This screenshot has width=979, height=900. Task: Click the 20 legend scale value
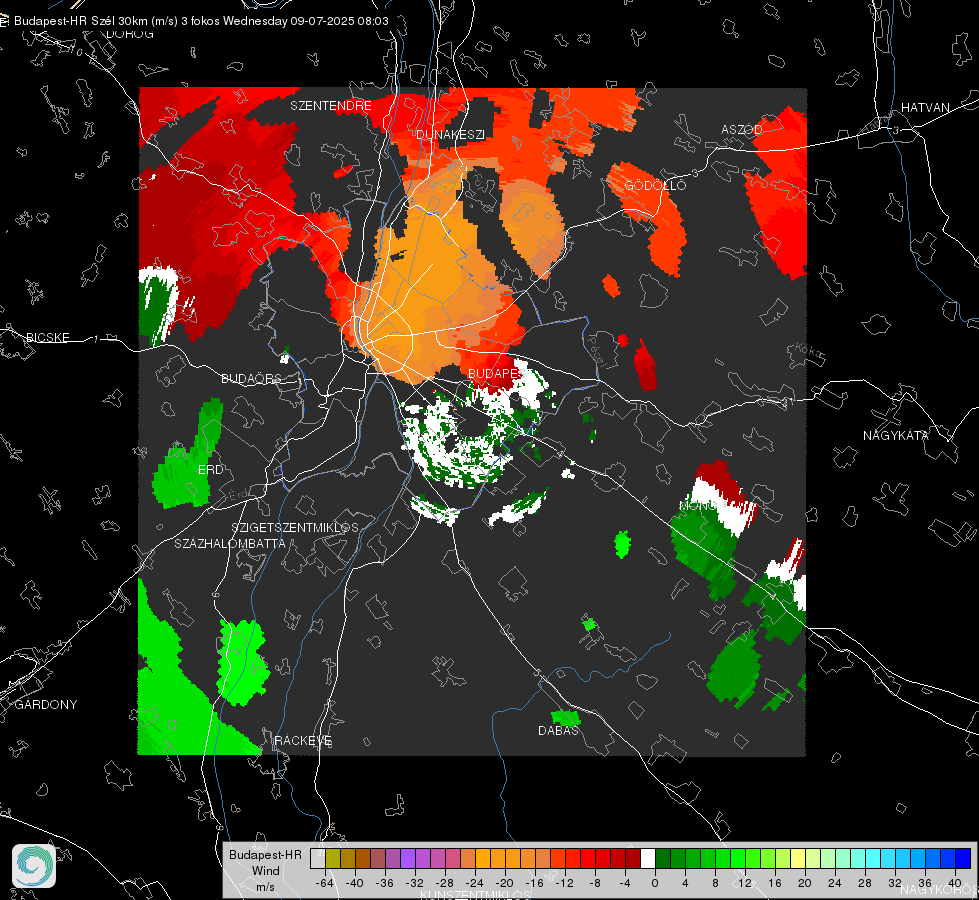[x=805, y=883]
